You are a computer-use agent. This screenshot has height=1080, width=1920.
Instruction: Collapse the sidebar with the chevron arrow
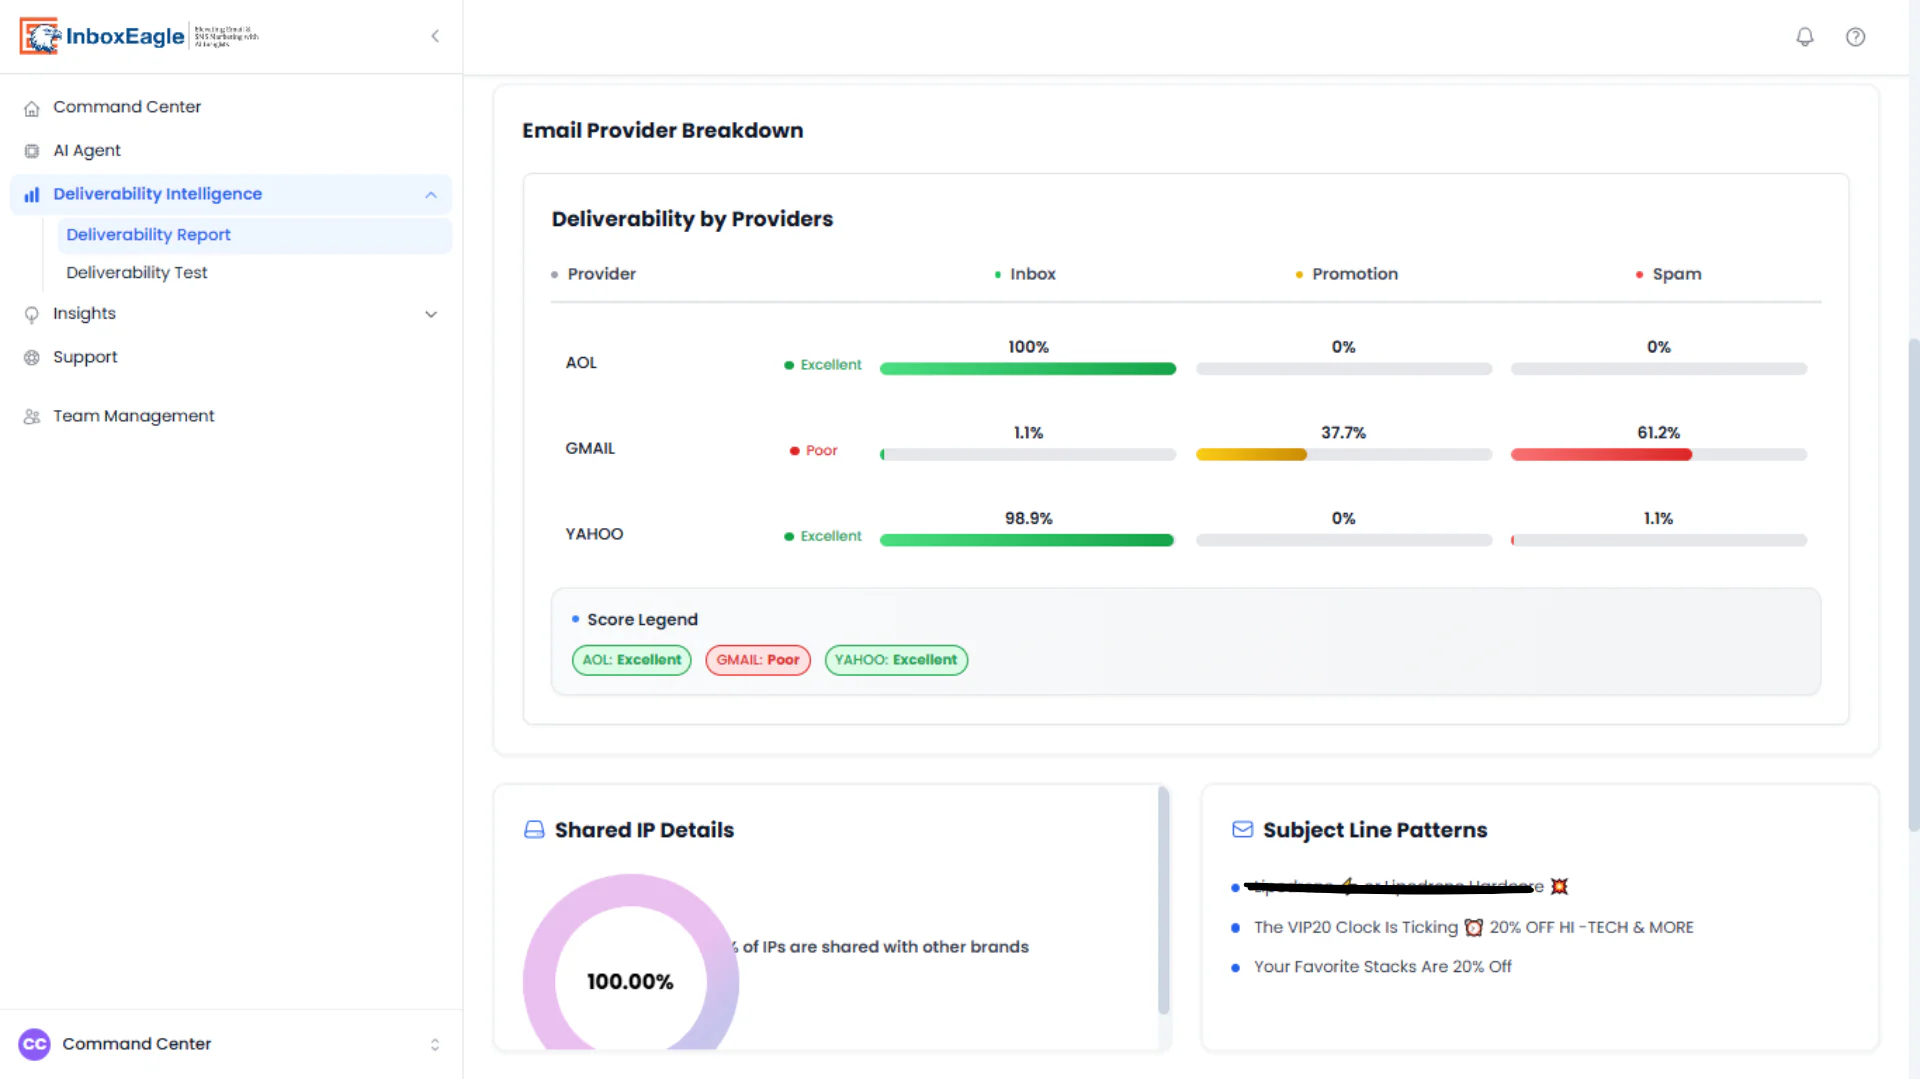click(x=435, y=36)
